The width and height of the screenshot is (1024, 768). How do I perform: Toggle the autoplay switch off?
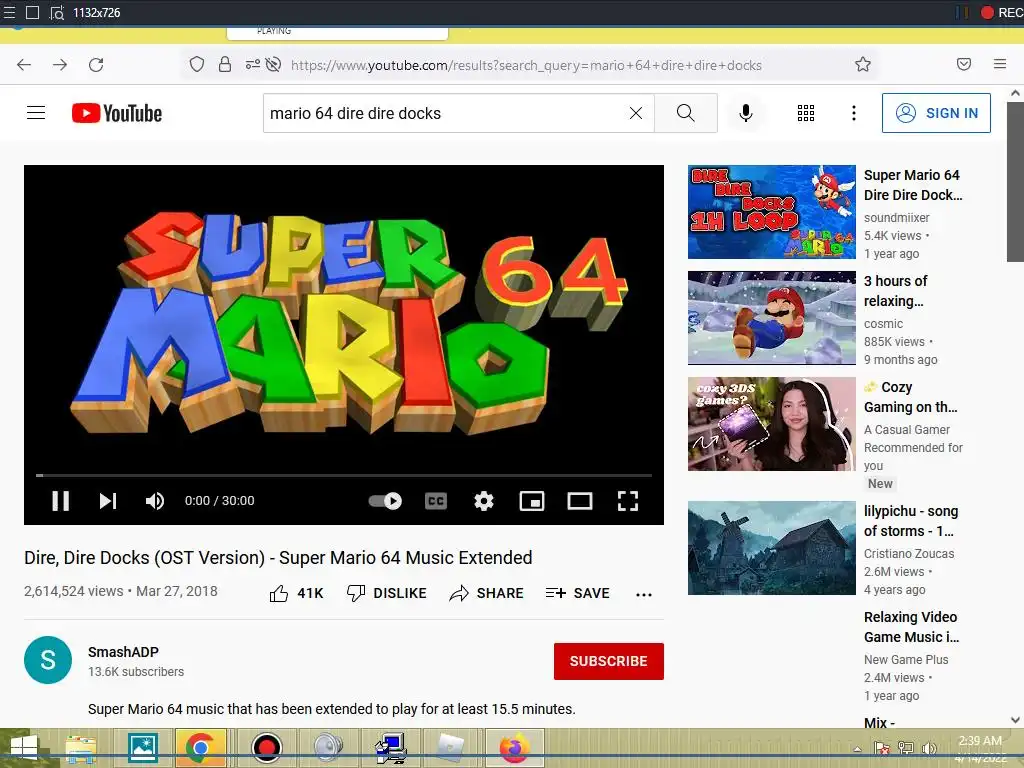click(x=385, y=501)
